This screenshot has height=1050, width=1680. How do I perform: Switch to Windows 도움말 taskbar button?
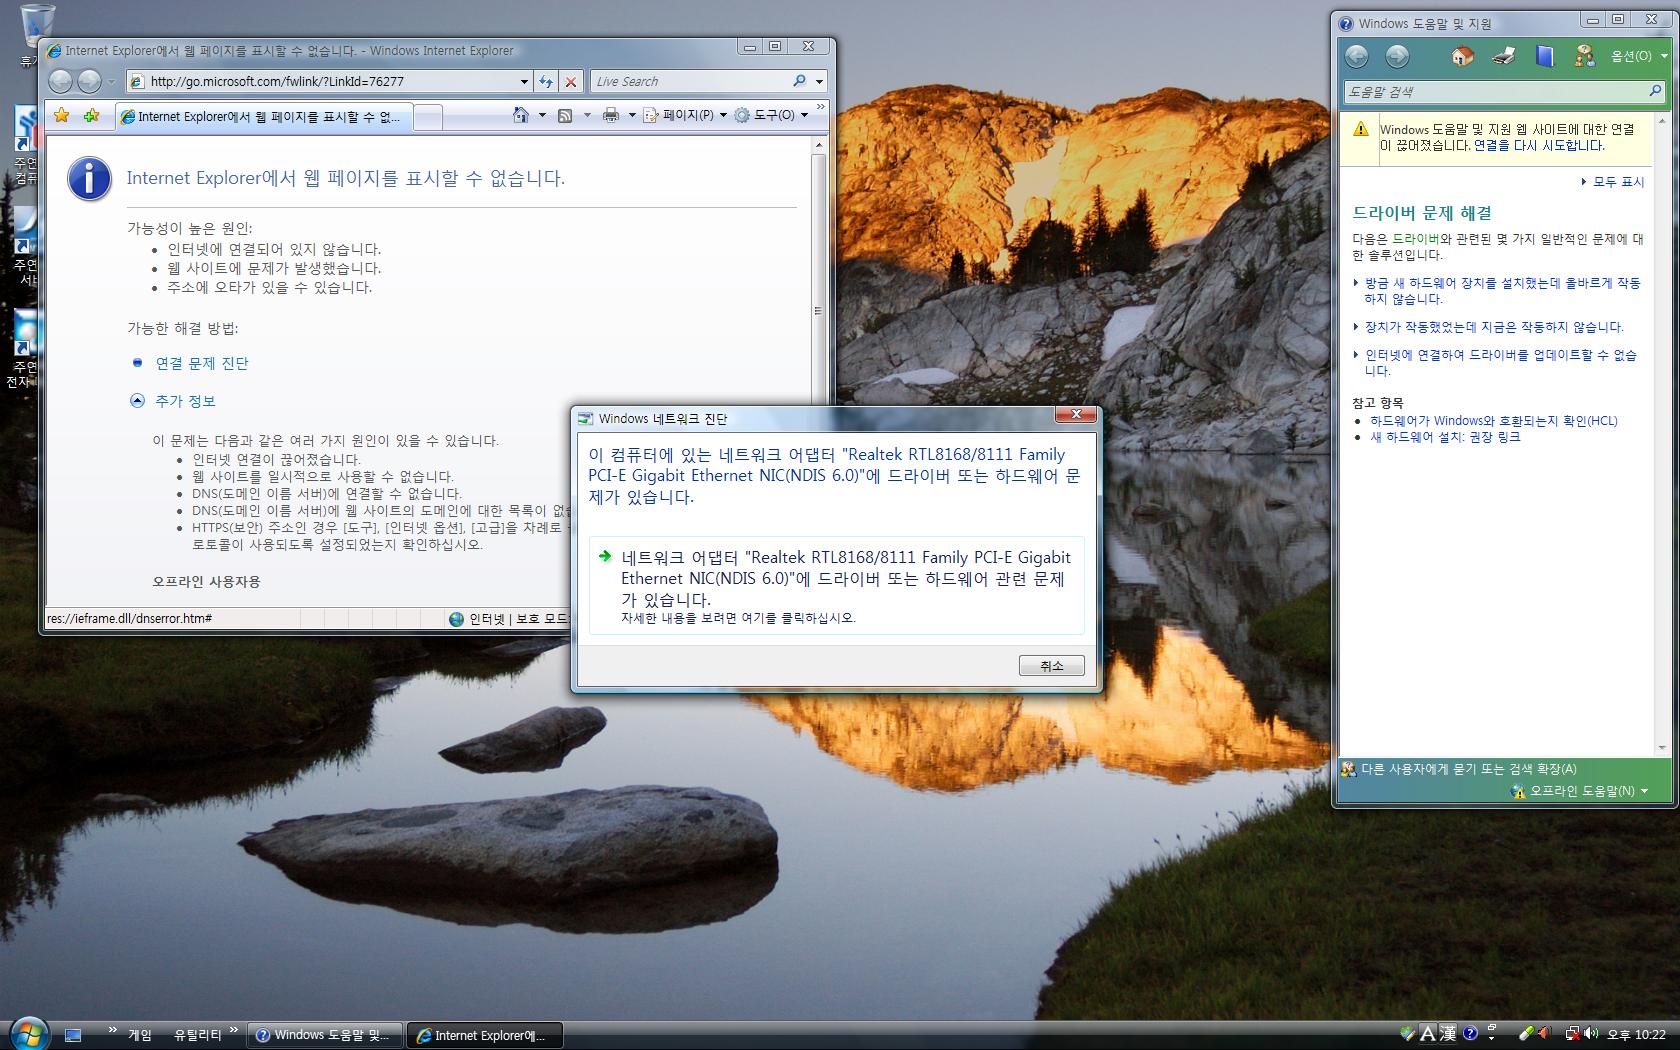325,1035
